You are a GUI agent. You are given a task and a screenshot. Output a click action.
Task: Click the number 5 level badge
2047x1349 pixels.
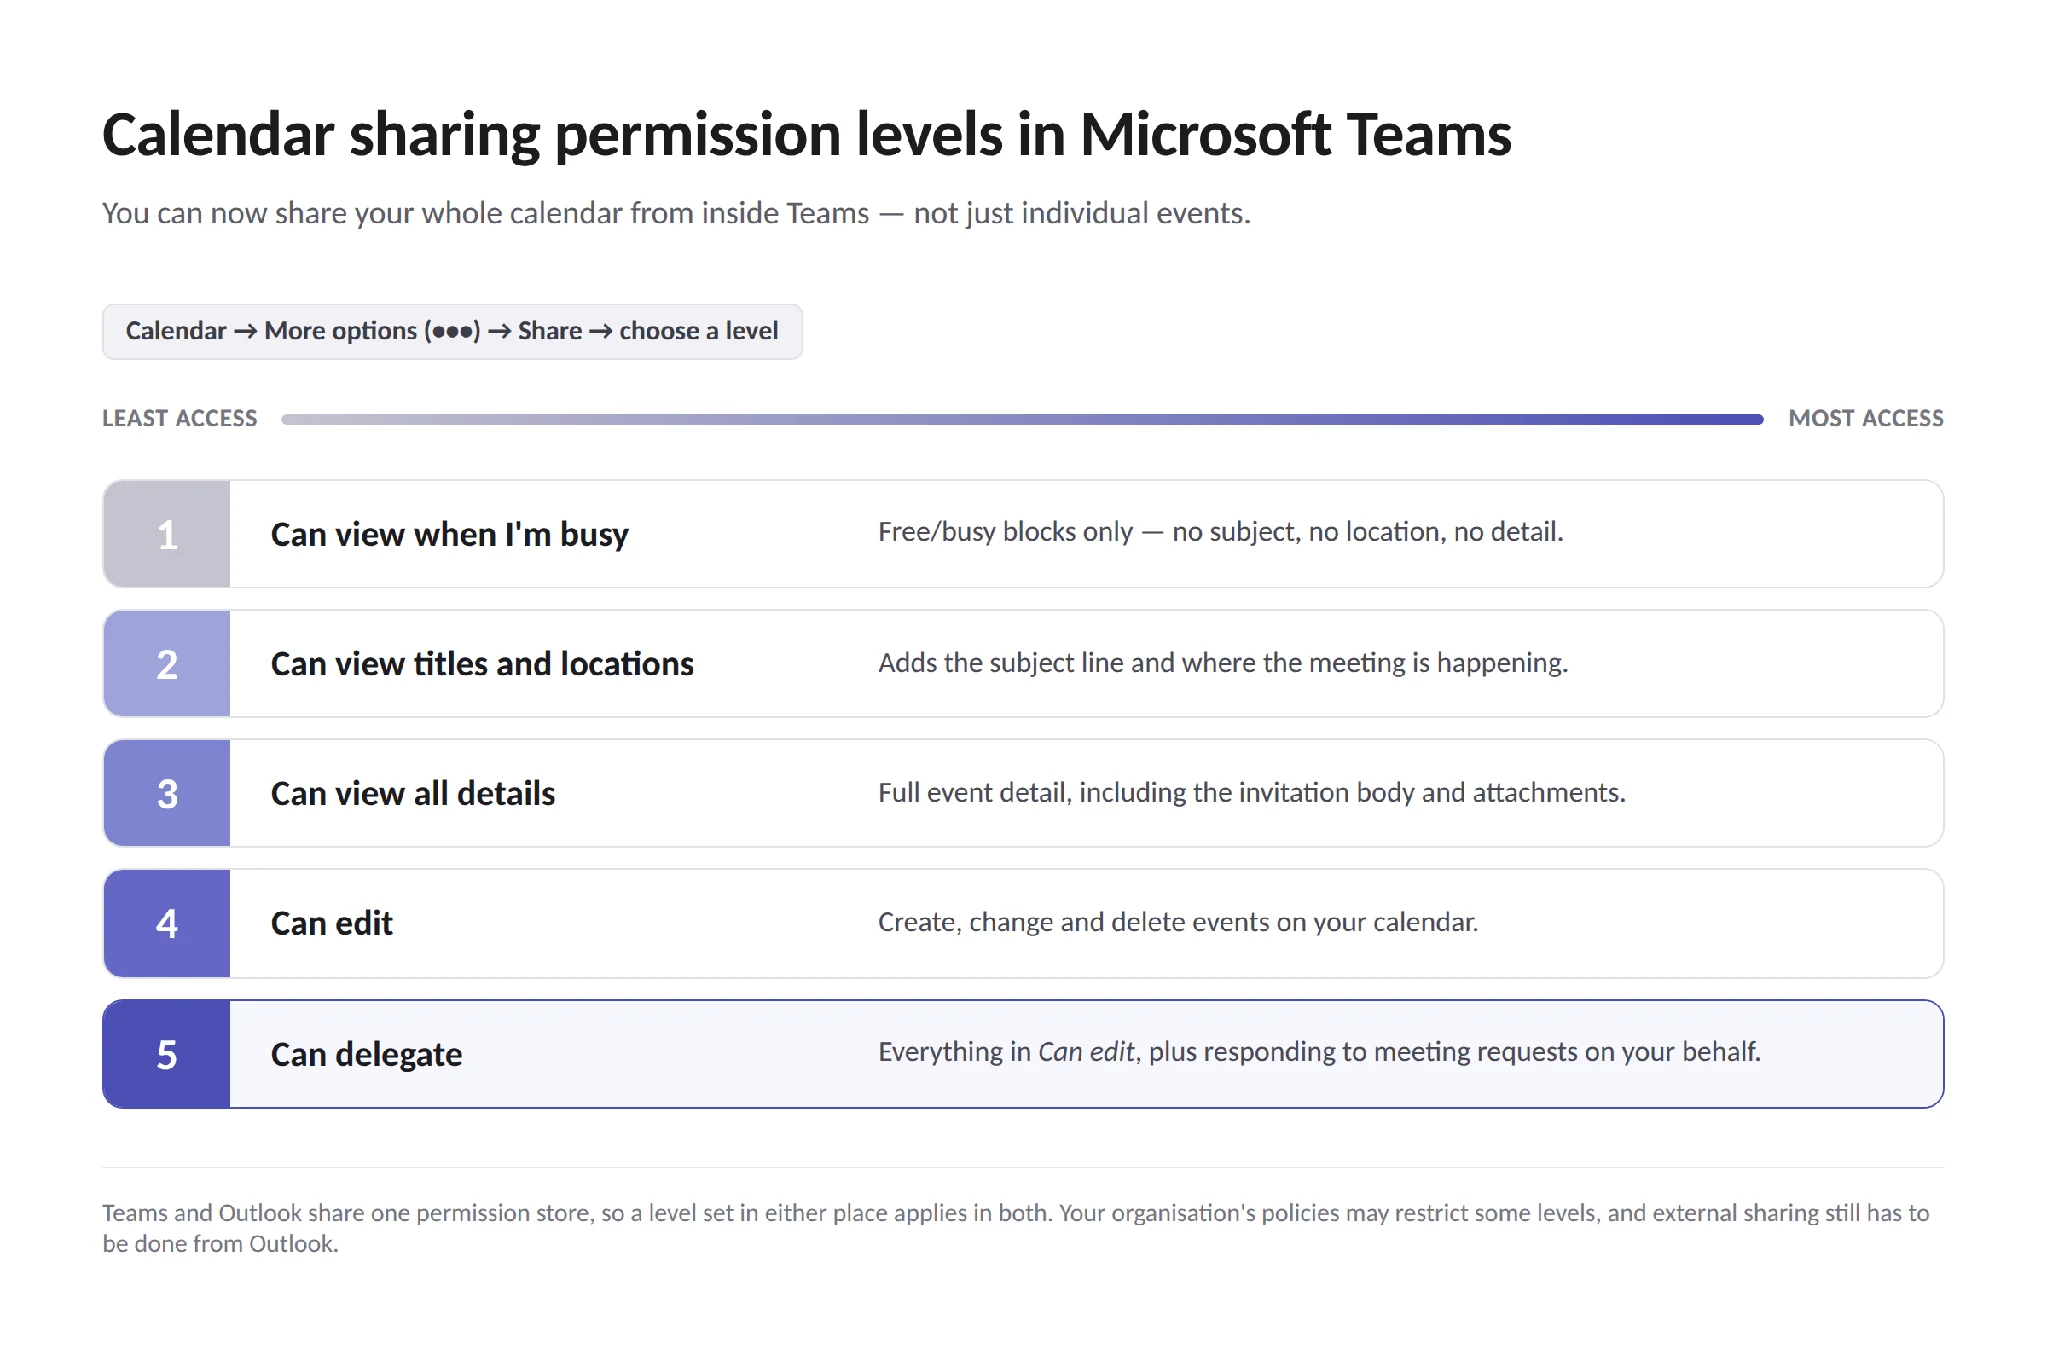point(167,1054)
